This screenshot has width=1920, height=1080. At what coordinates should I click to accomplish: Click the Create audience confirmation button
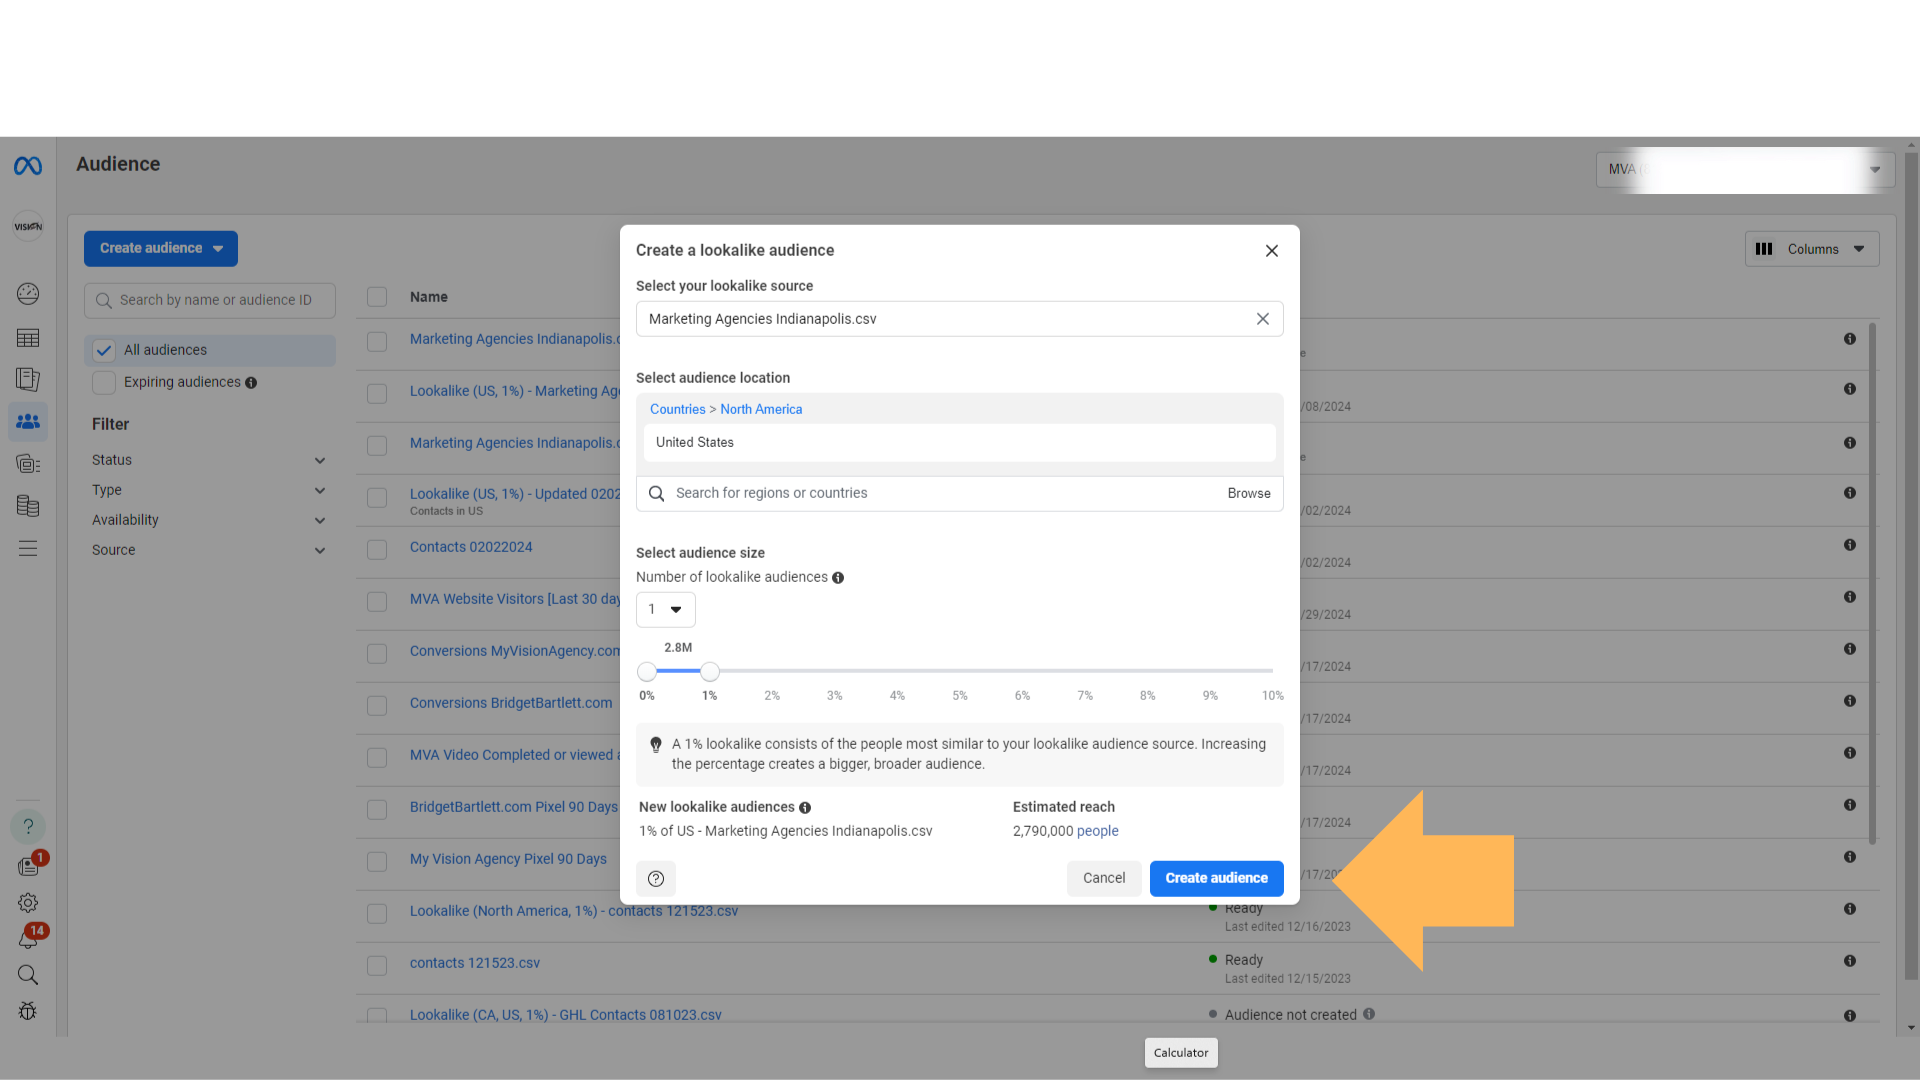1216,877
